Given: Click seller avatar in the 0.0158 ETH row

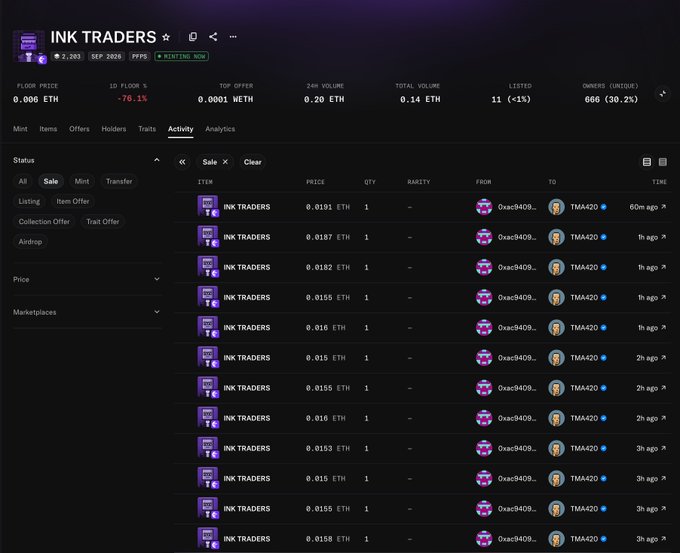Looking at the screenshot, I should (x=484, y=539).
